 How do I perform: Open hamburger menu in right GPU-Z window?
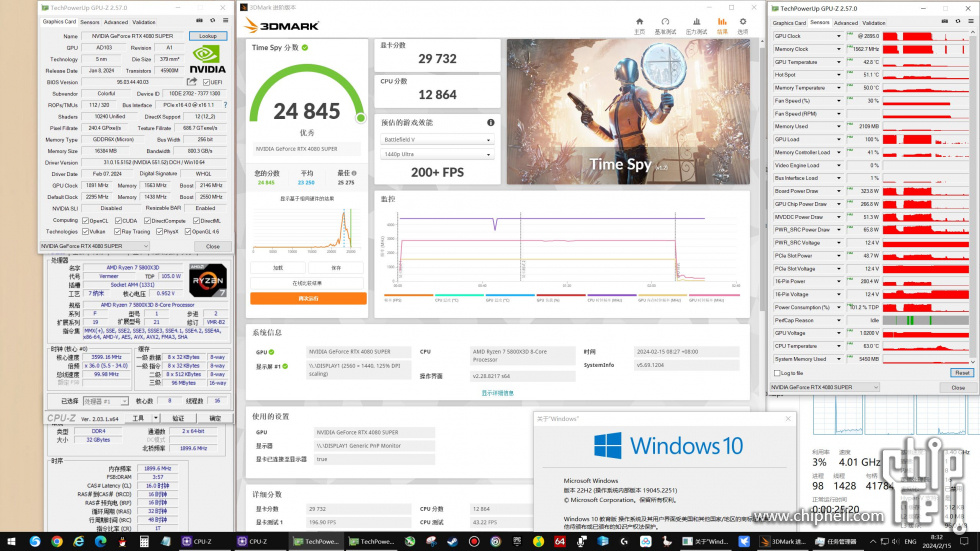[x=971, y=22]
